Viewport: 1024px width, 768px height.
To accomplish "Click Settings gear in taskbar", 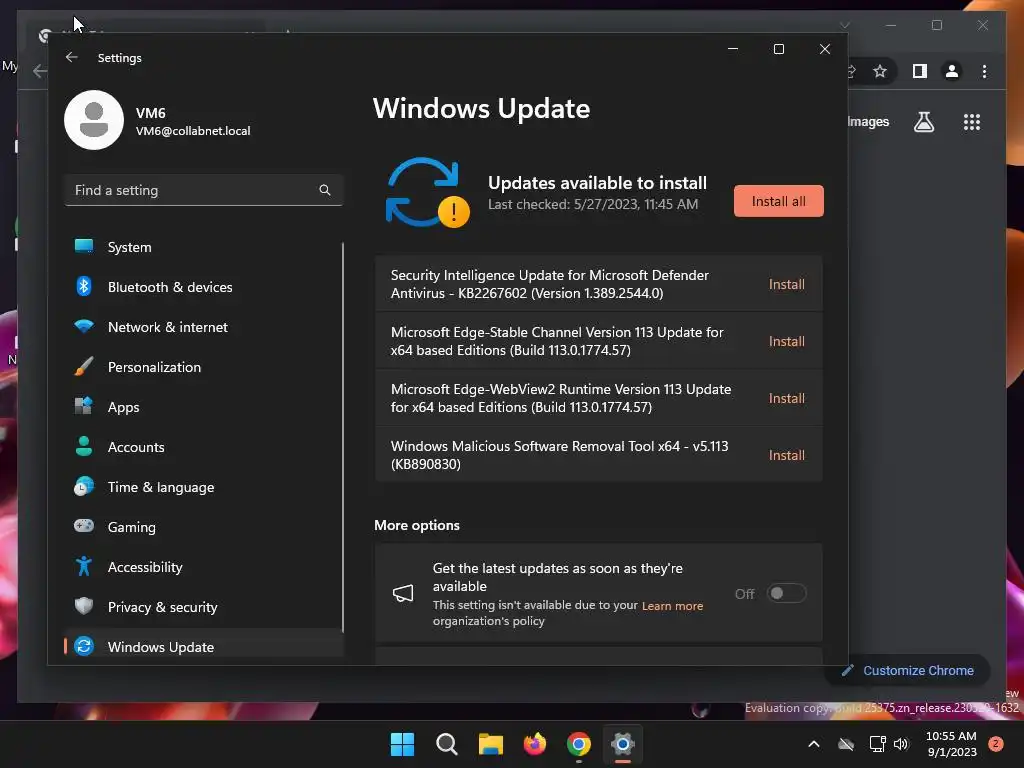I will (x=623, y=744).
